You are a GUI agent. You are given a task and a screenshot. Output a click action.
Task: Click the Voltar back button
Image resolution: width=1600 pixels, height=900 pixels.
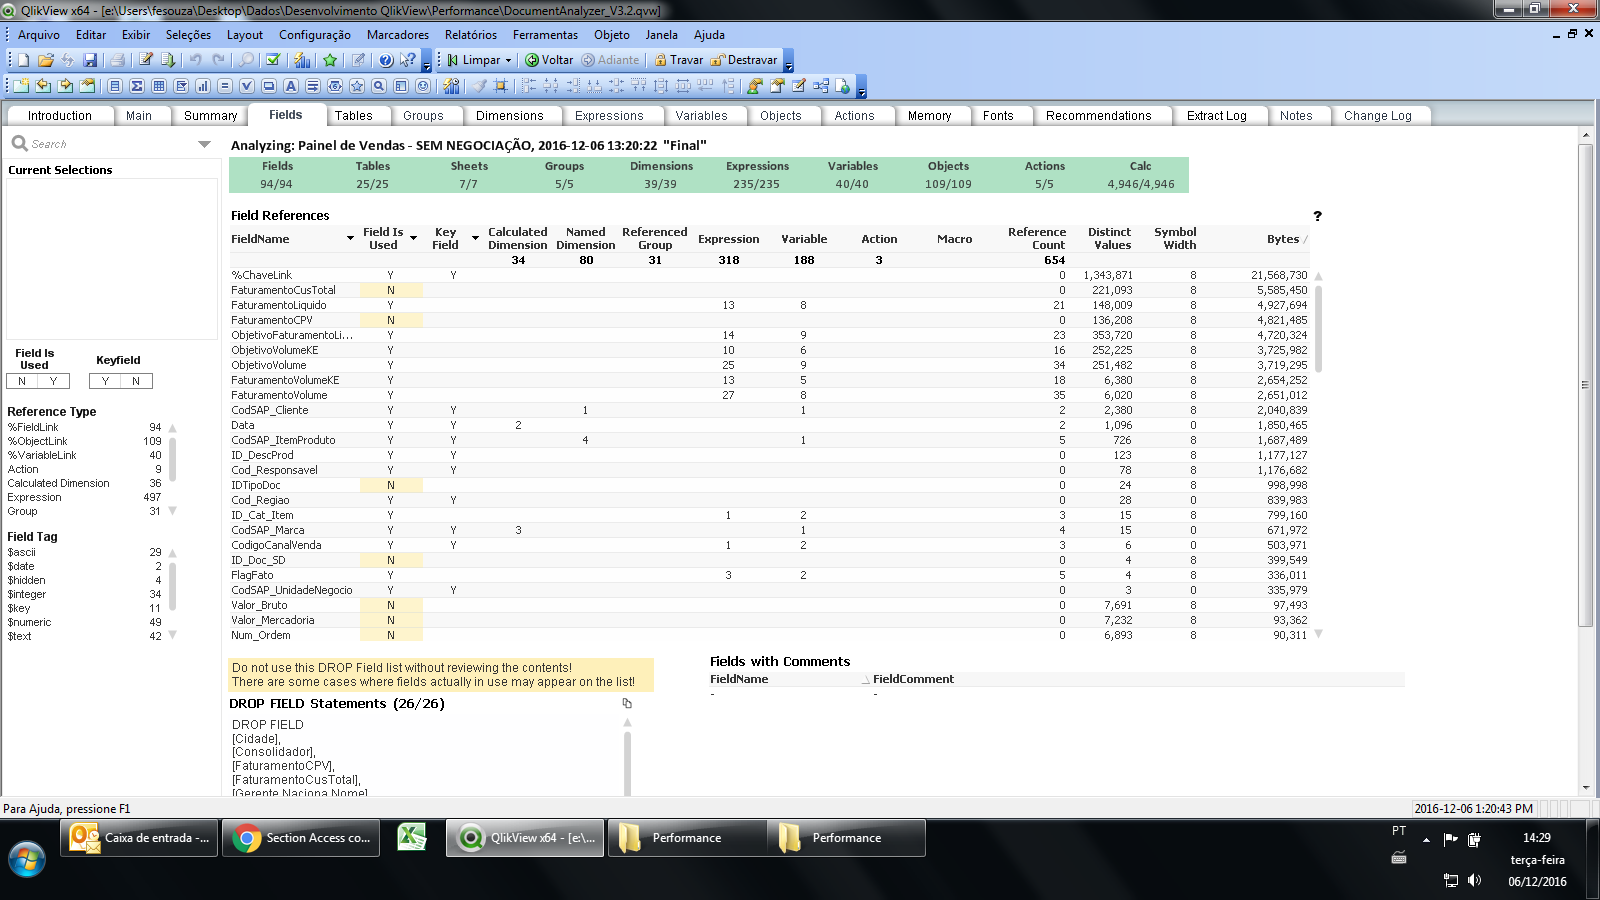click(549, 60)
